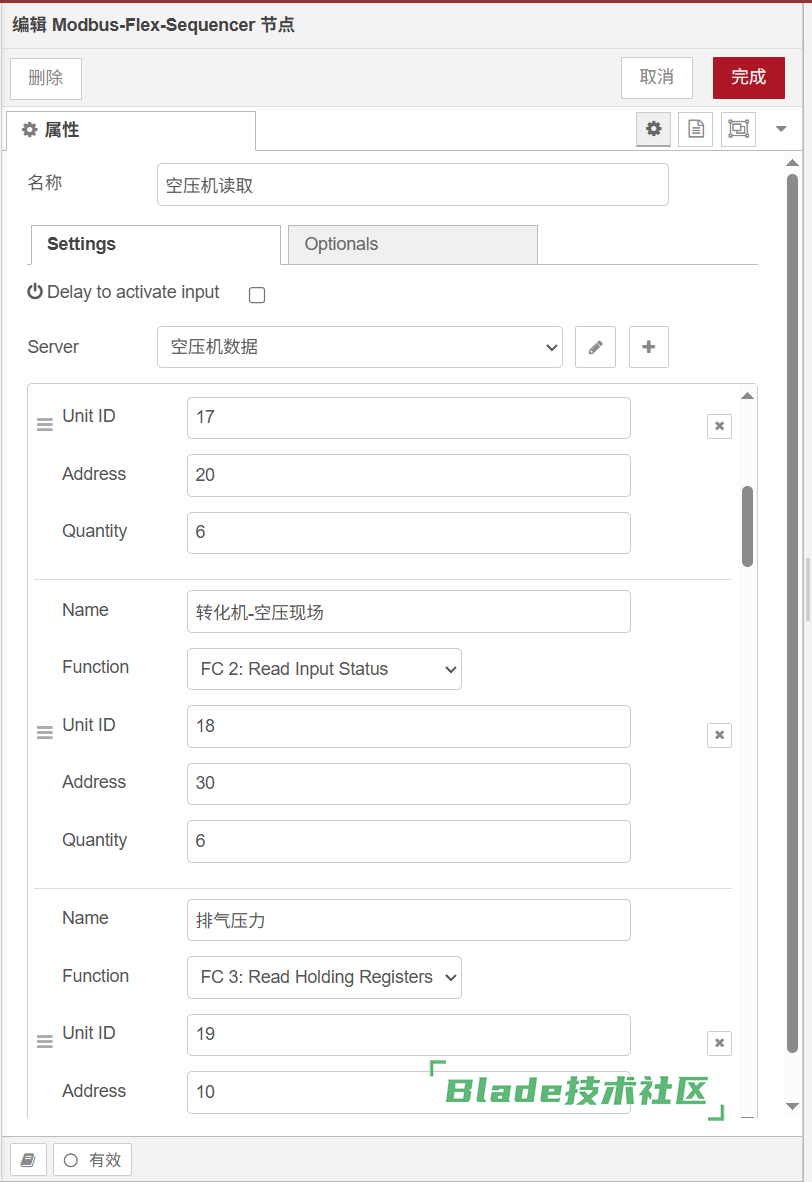Click the node properties gear icon
Screen dimensions: 812x1182
pyautogui.click(x=654, y=129)
